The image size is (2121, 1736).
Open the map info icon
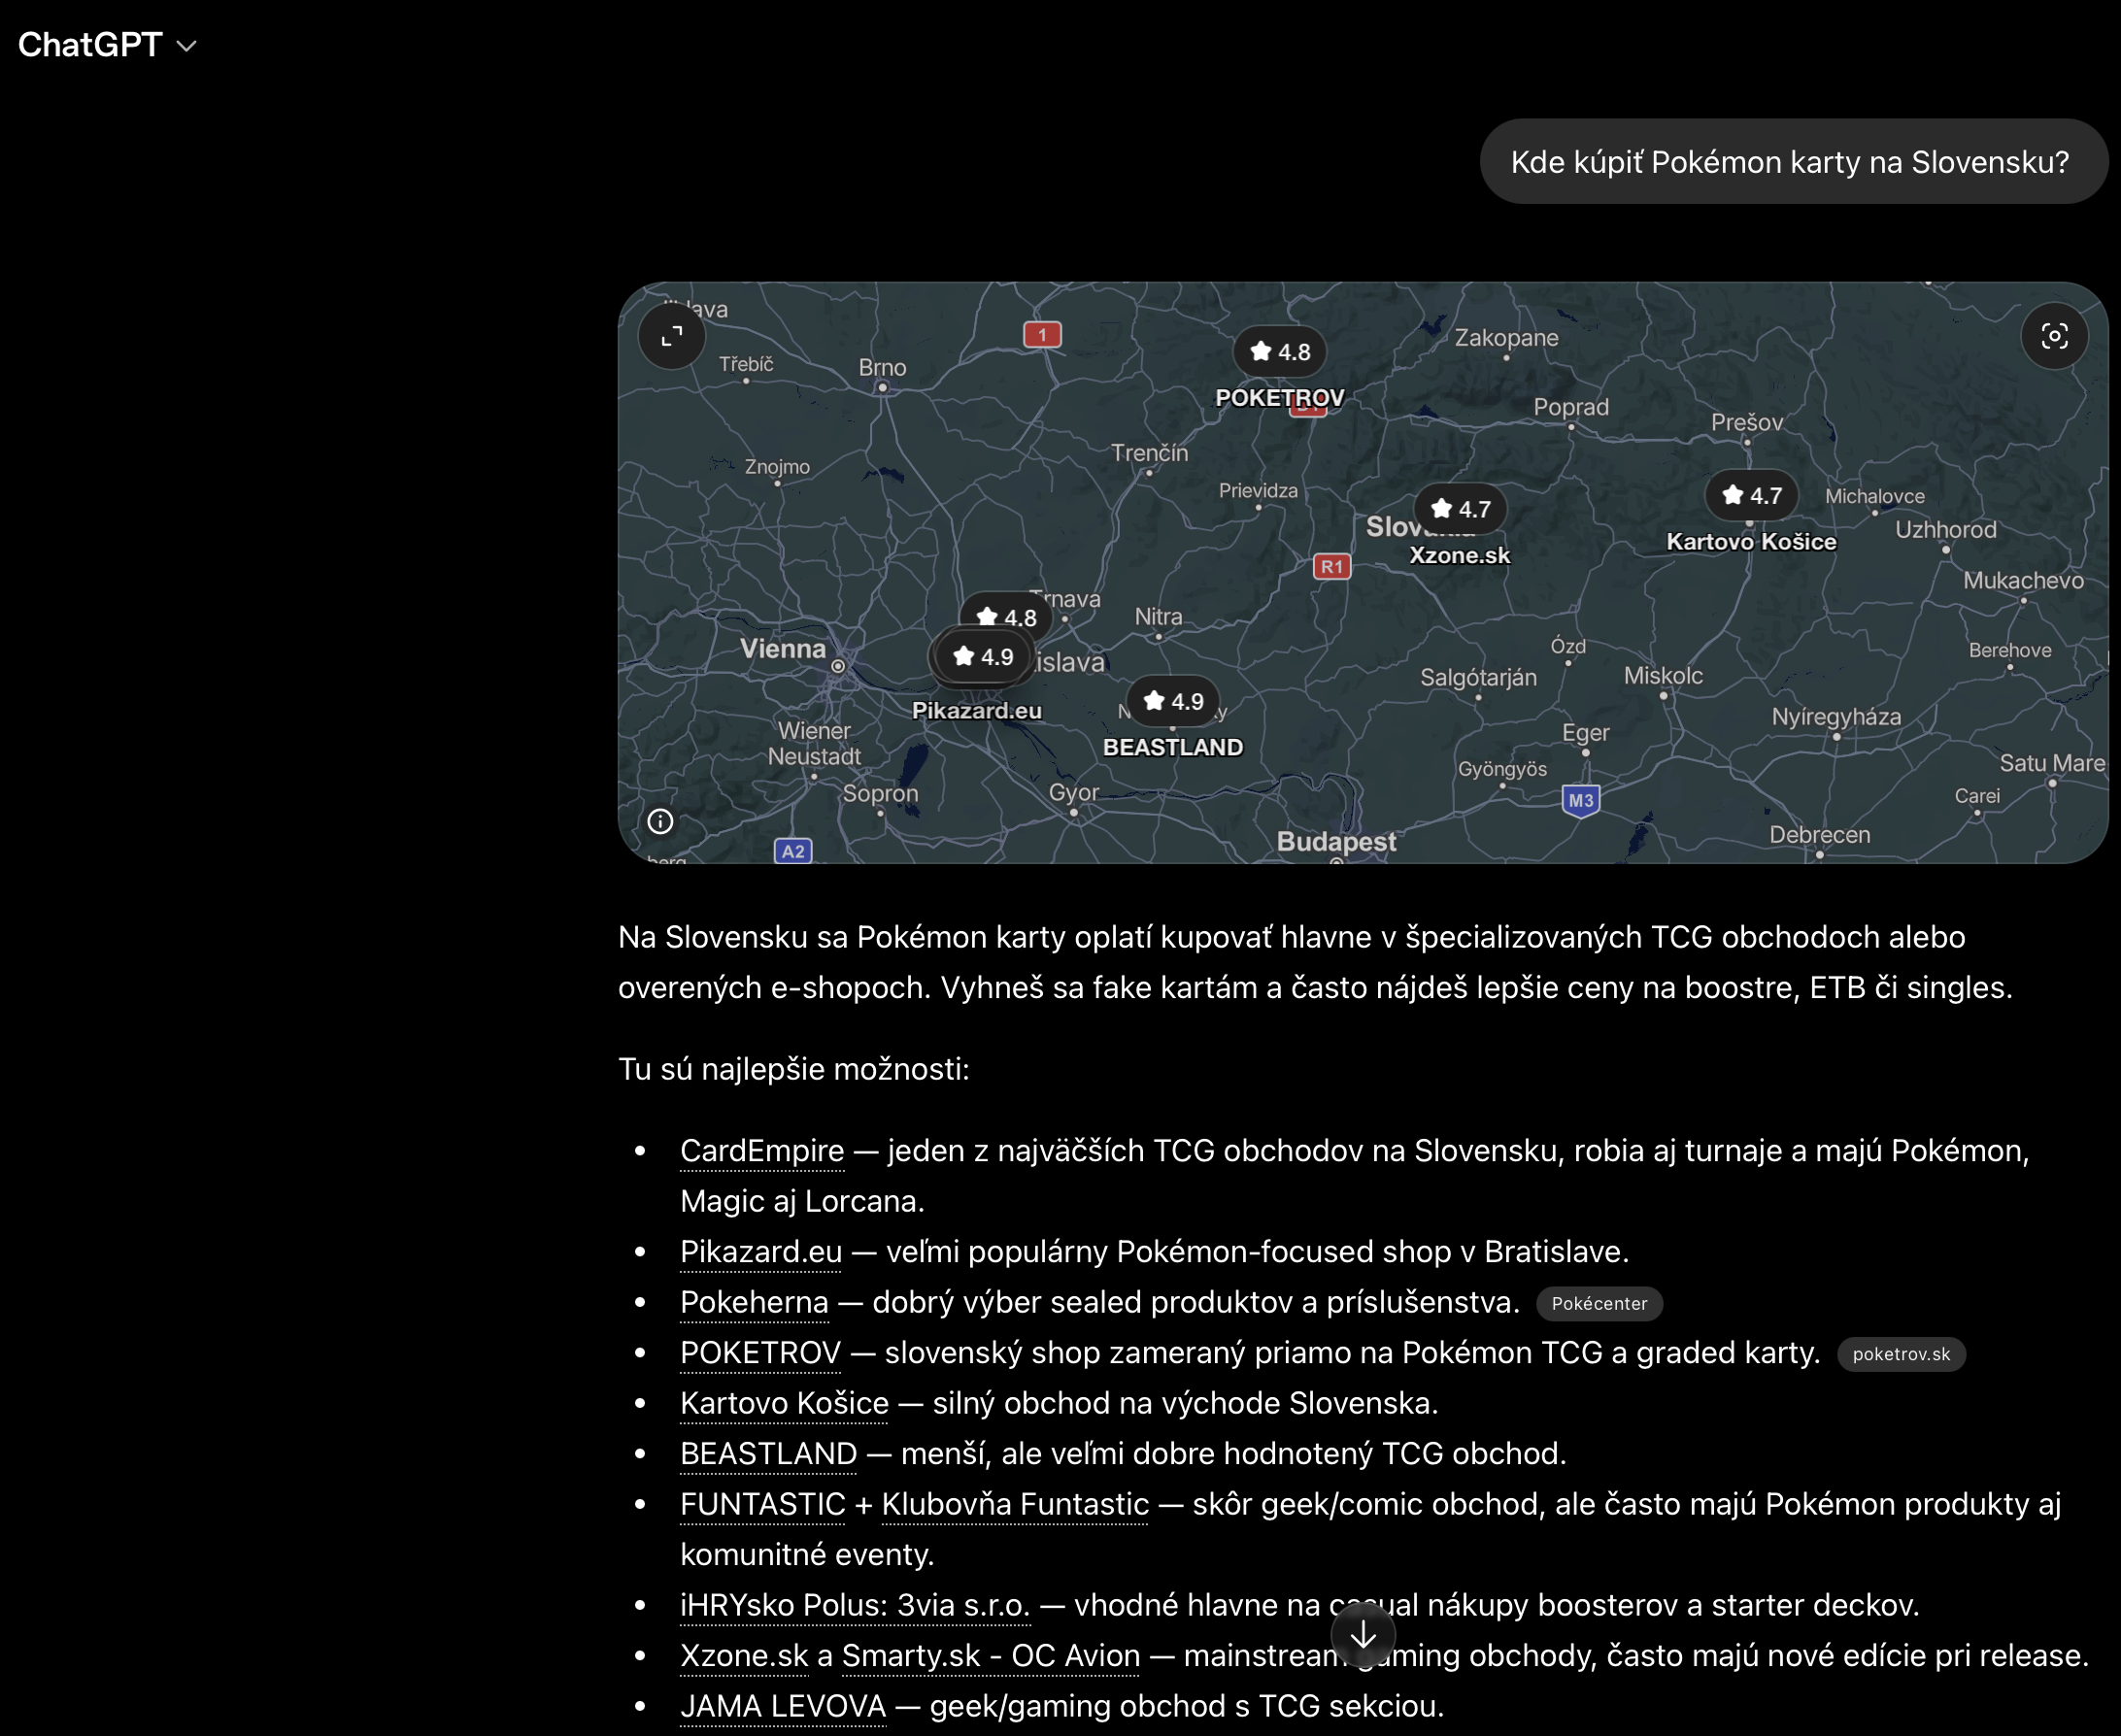660,821
